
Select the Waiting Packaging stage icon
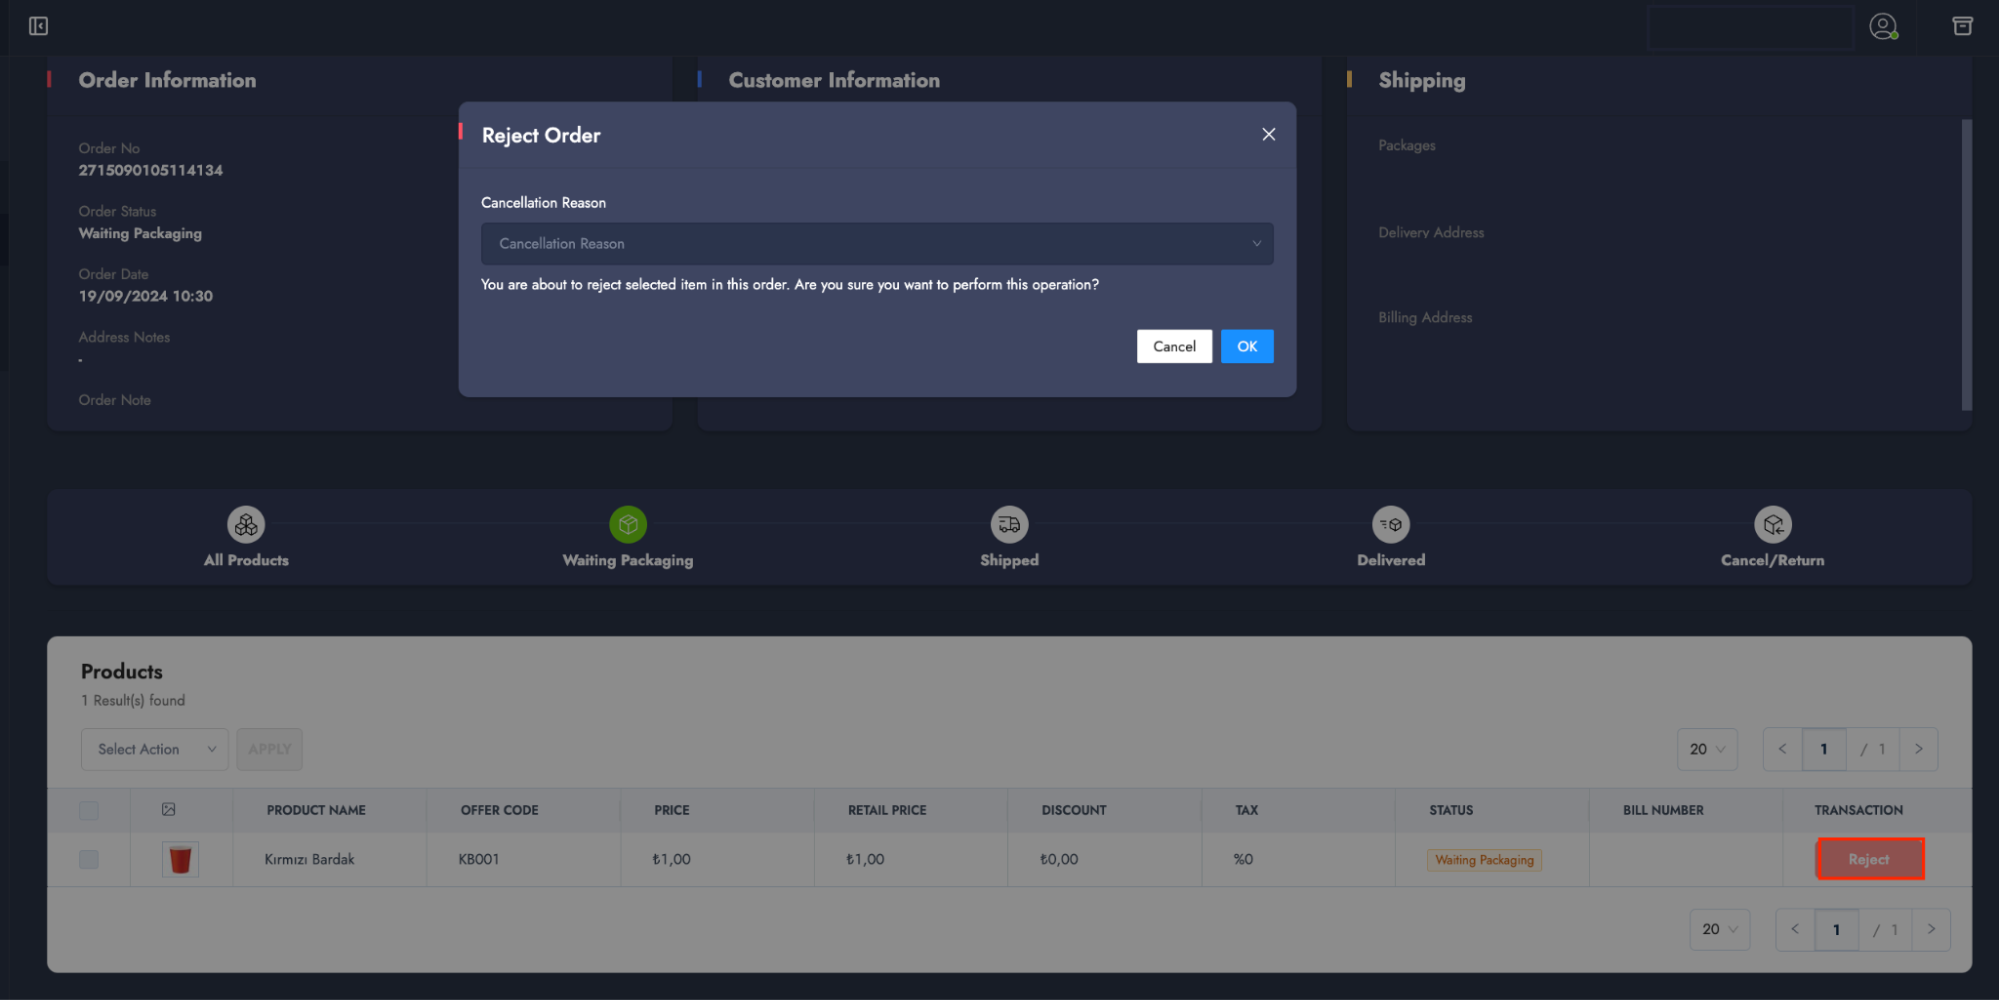pyautogui.click(x=628, y=524)
